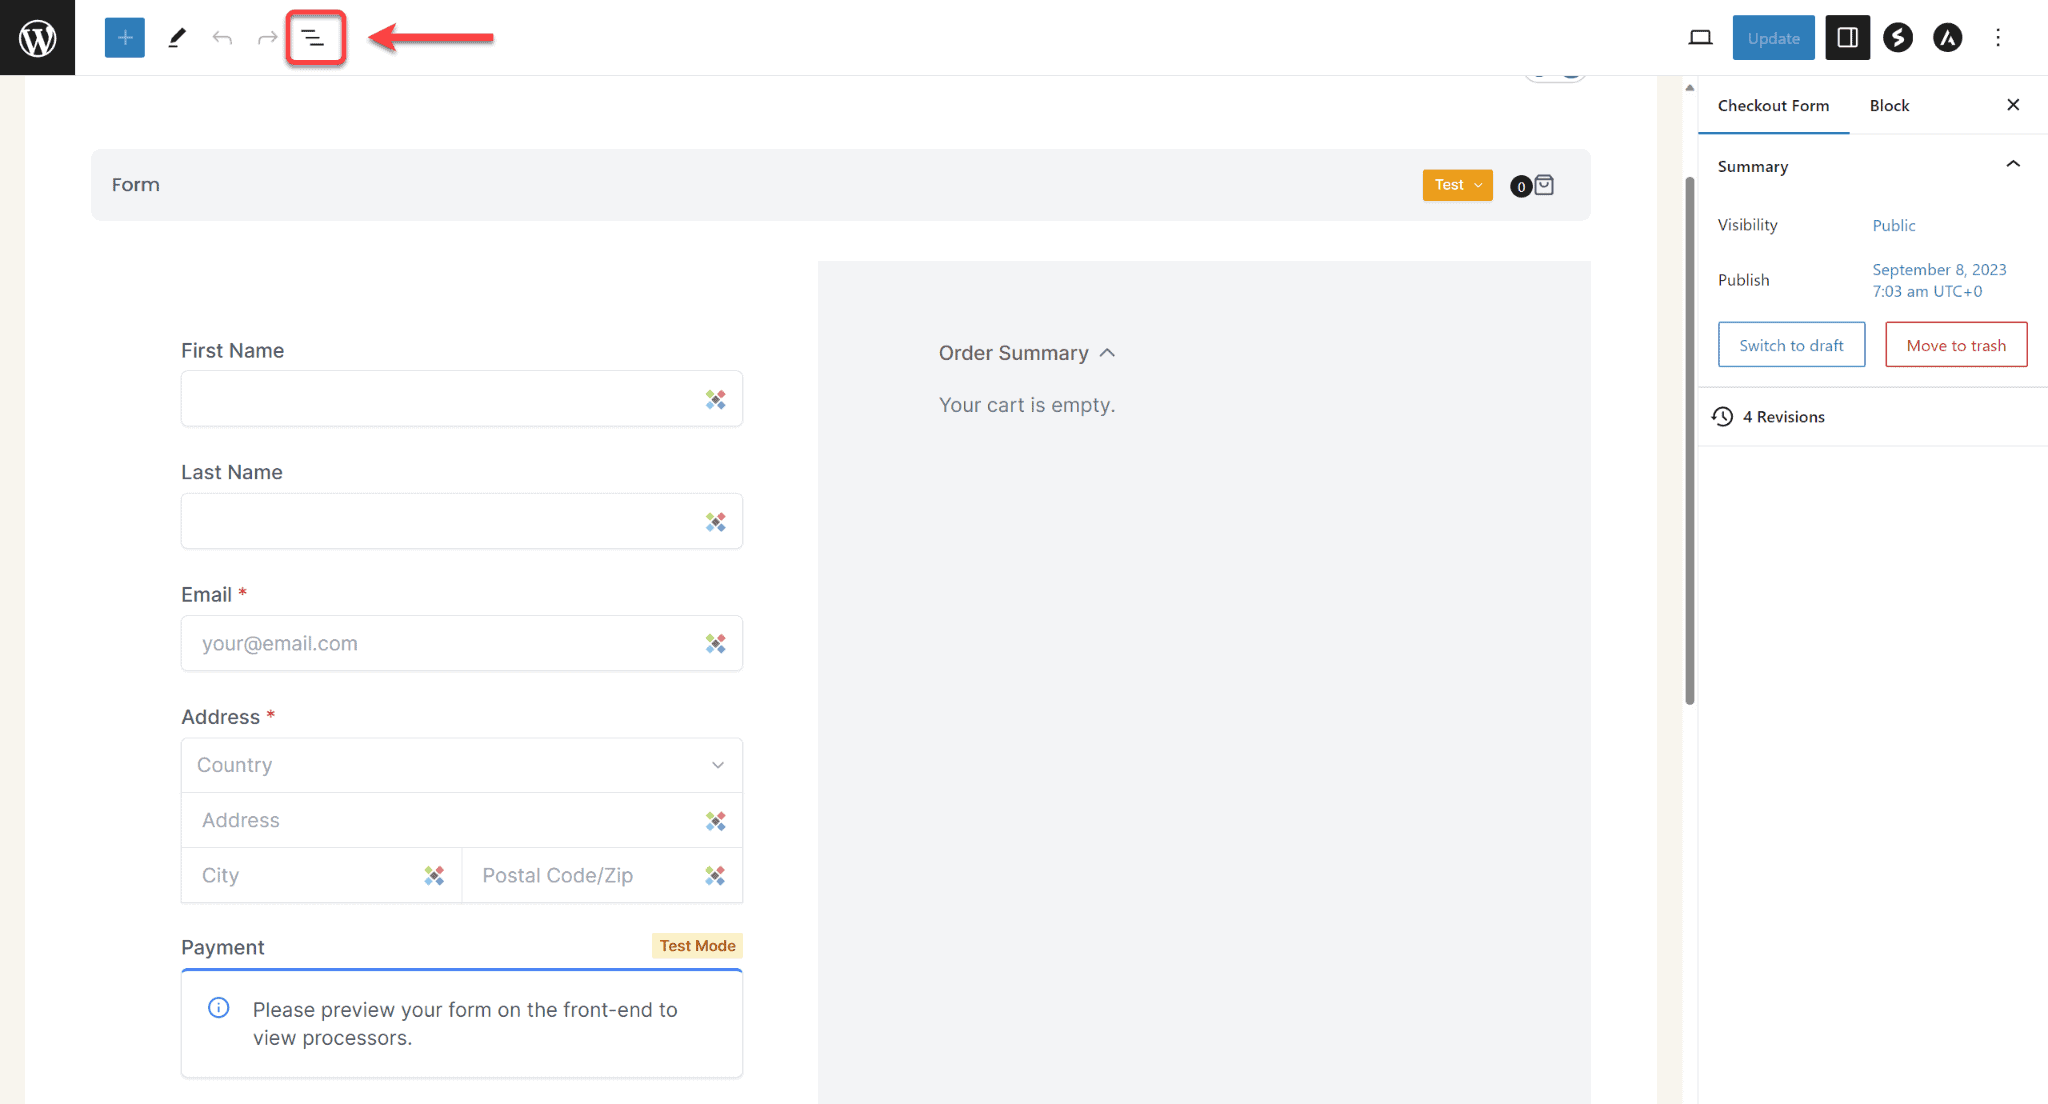Expand the Order Summary section

tap(1109, 352)
